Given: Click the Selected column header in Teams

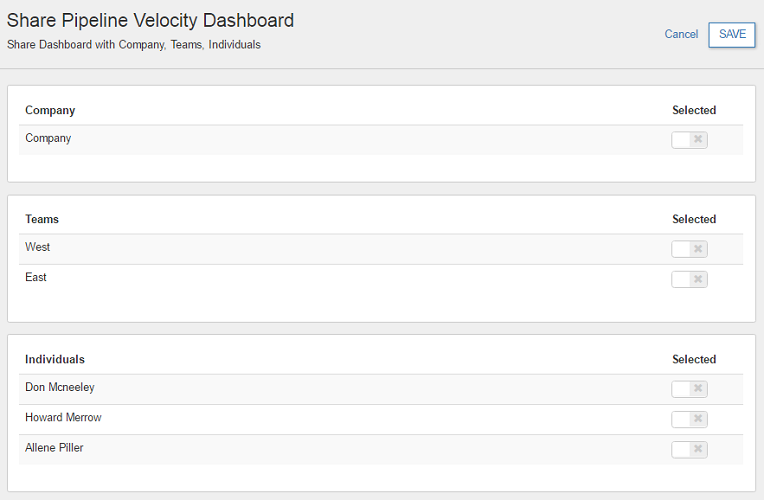Looking at the screenshot, I should coord(694,219).
